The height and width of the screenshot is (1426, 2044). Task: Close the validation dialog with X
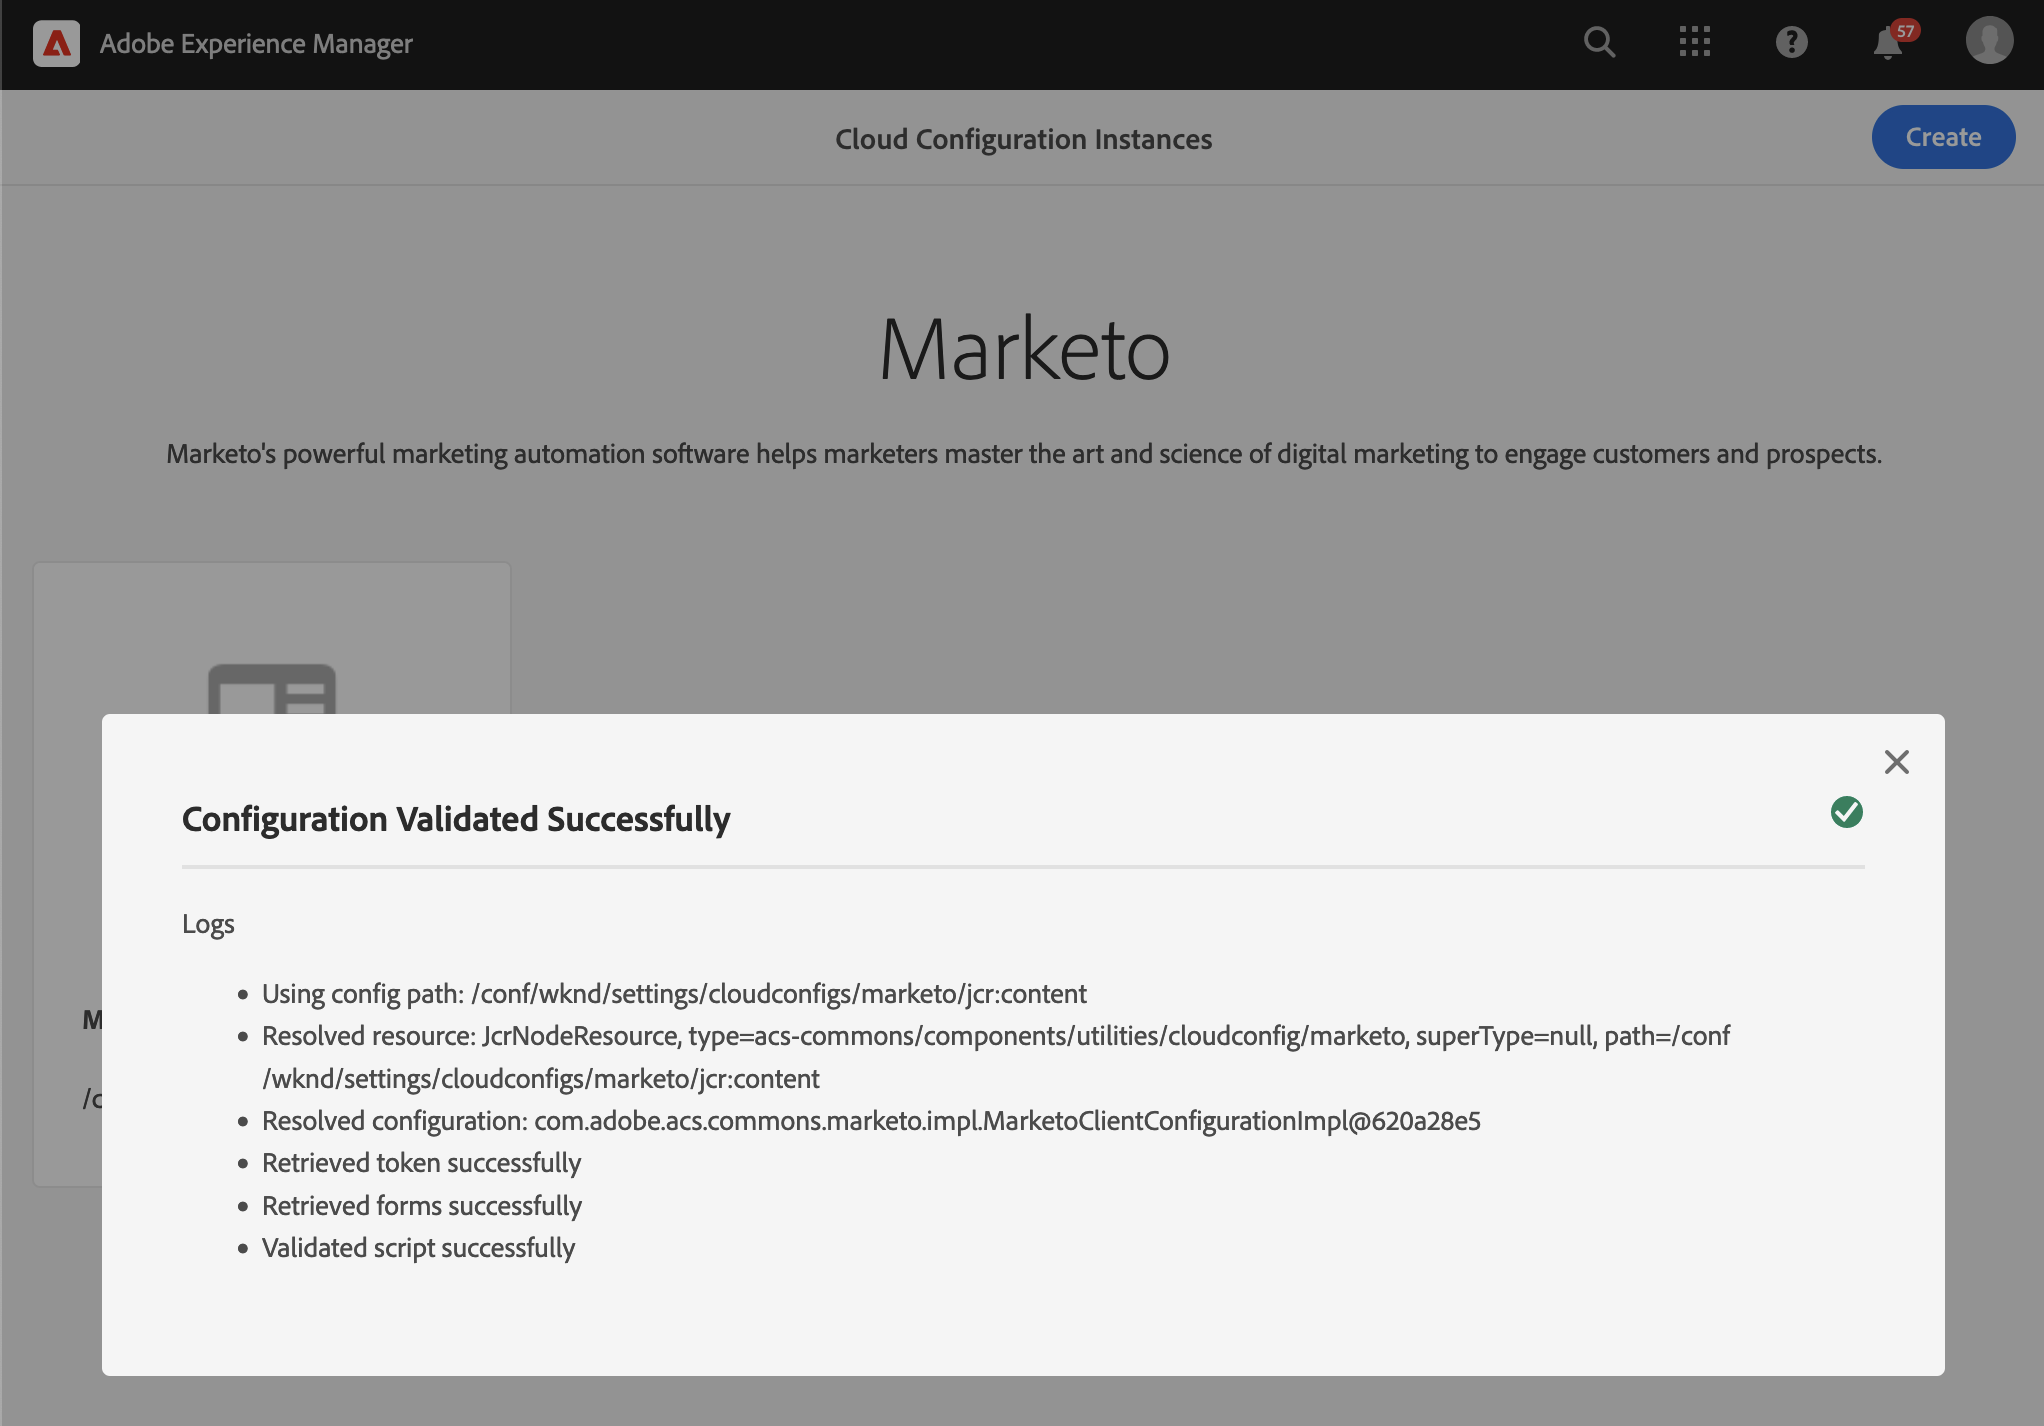pos(1896,762)
